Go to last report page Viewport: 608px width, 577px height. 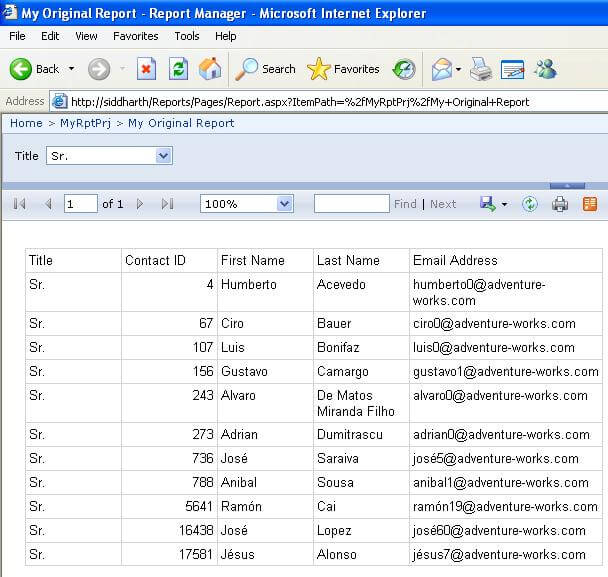168,204
